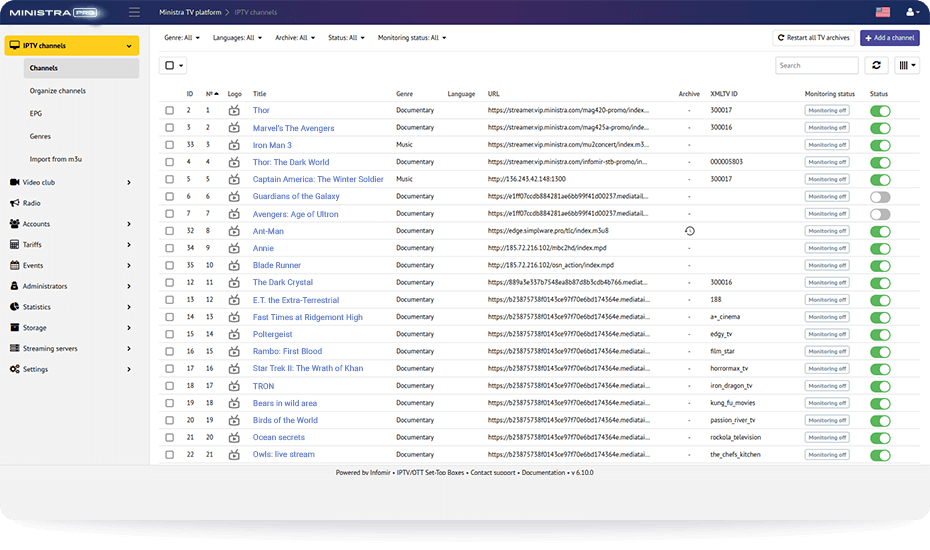Open the Monitoring status filter dropdown

pyautogui.click(x=411, y=38)
